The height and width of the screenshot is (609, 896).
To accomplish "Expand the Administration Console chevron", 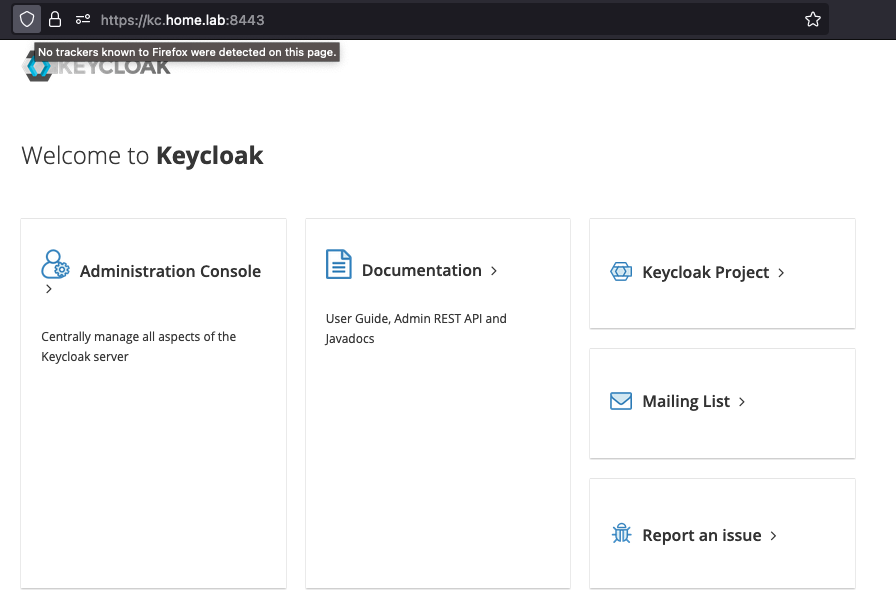I will [x=48, y=289].
